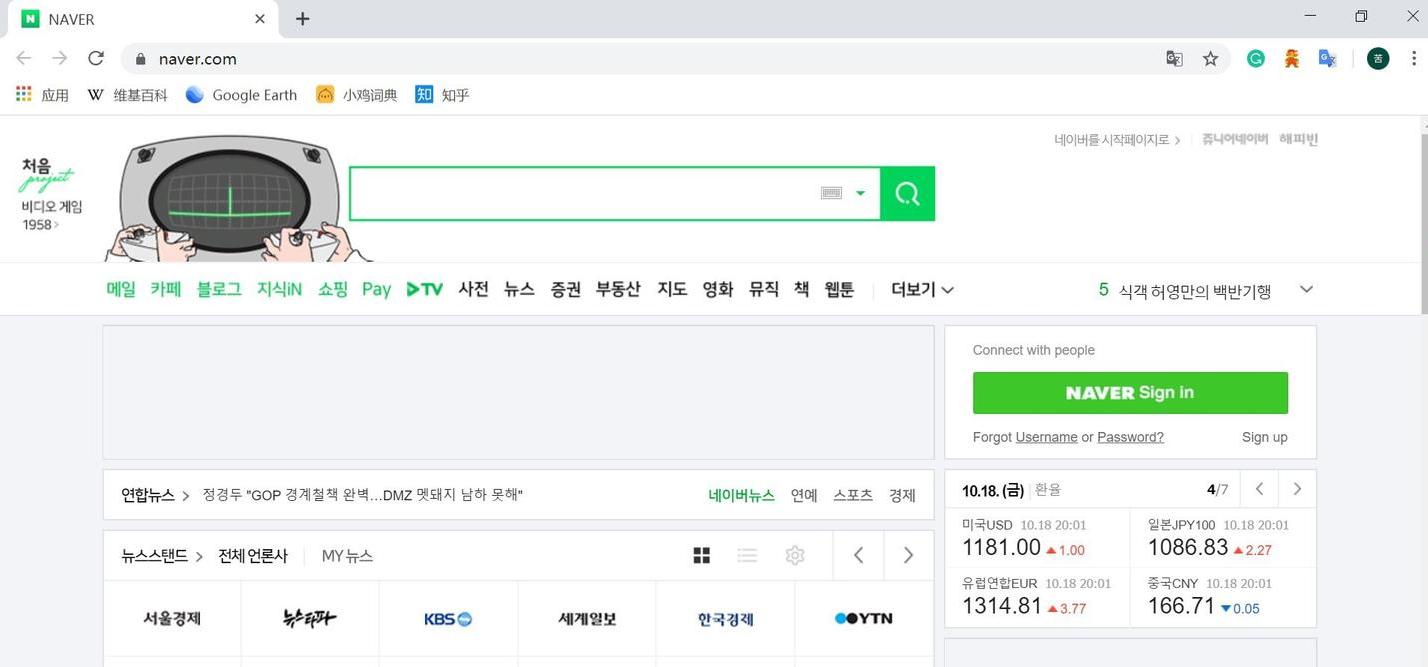This screenshot has height=667, width=1428.
Task: Open a new tab with the plus icon
Action: coord(302,19)
